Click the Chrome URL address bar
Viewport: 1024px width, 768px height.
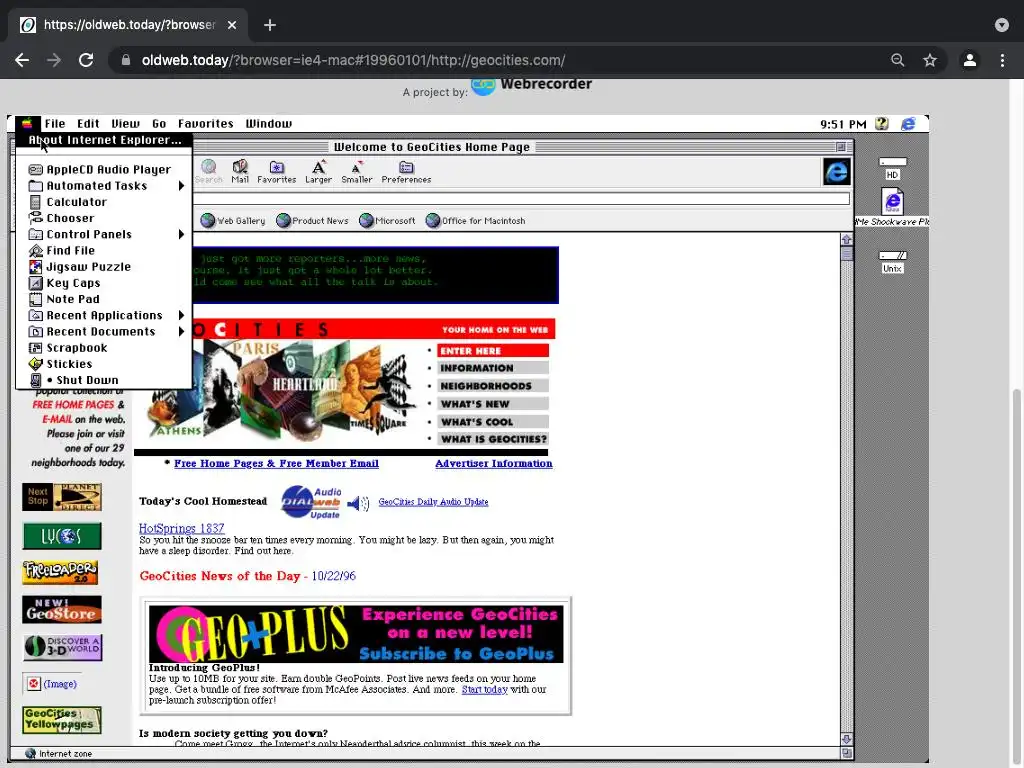point(502,60)
